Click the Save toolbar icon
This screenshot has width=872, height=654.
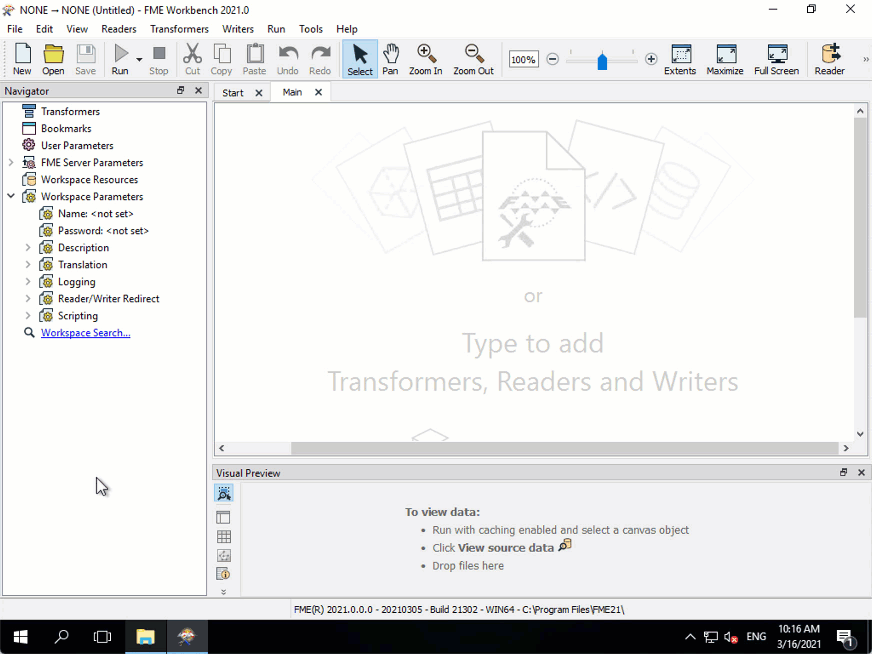86,59
